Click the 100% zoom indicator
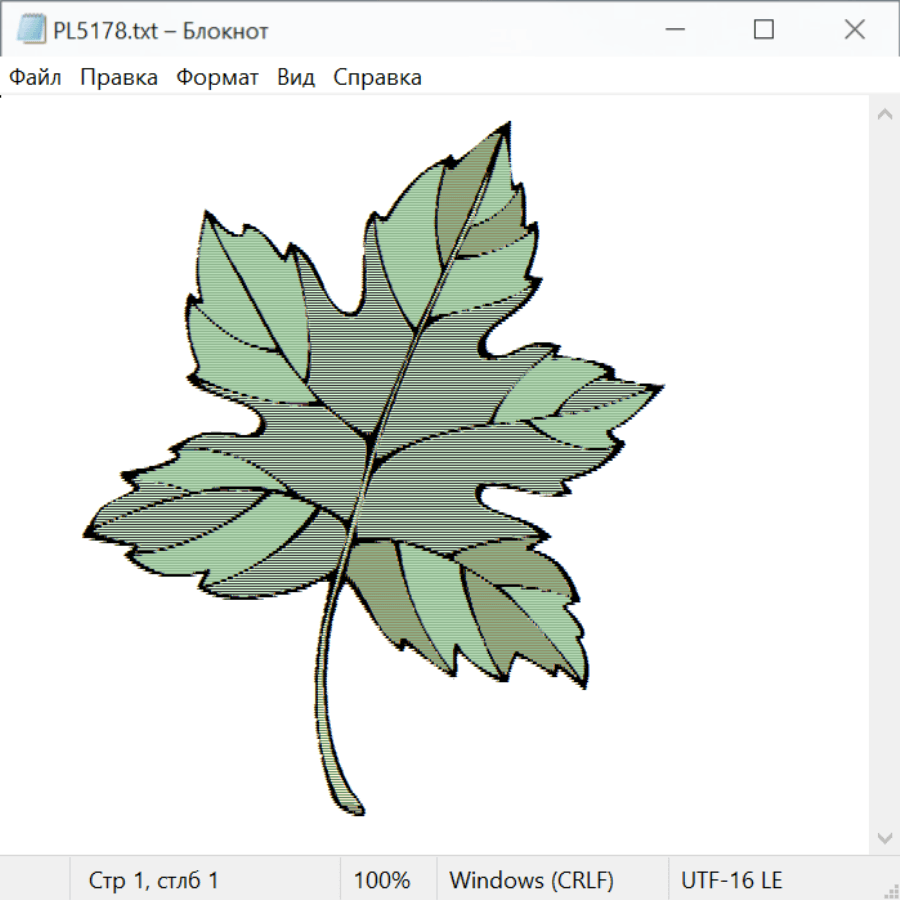This screenshot has width=900, height=900. coord(382,880)
